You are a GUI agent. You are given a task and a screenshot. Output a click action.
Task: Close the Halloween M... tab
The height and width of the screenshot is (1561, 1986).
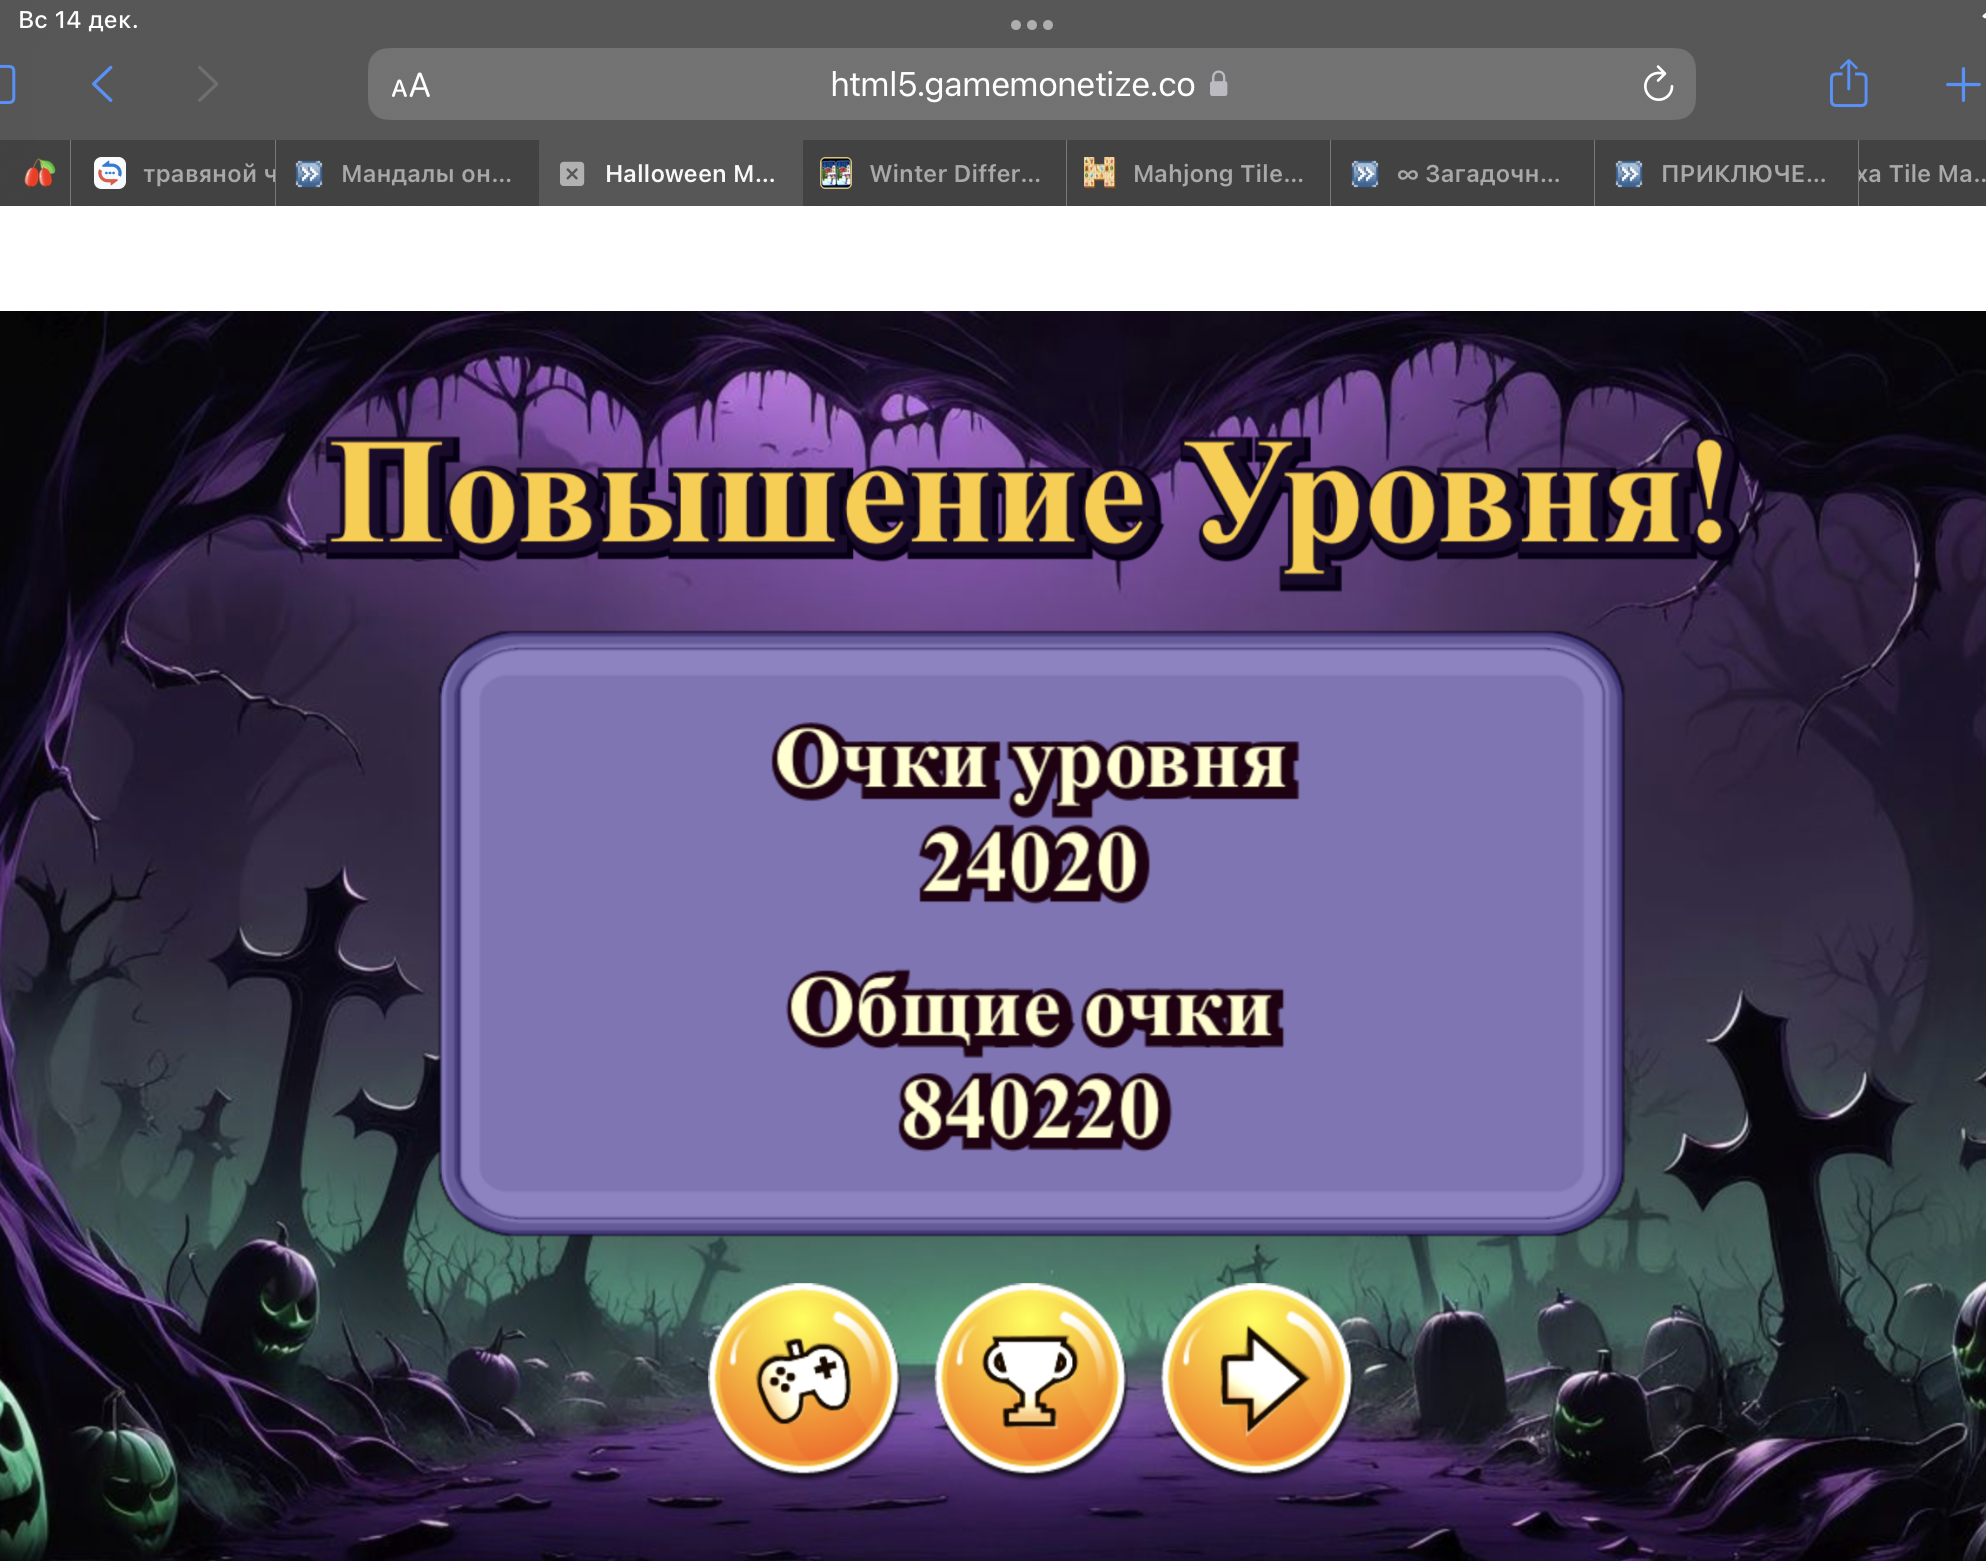(x=572, y=174)
